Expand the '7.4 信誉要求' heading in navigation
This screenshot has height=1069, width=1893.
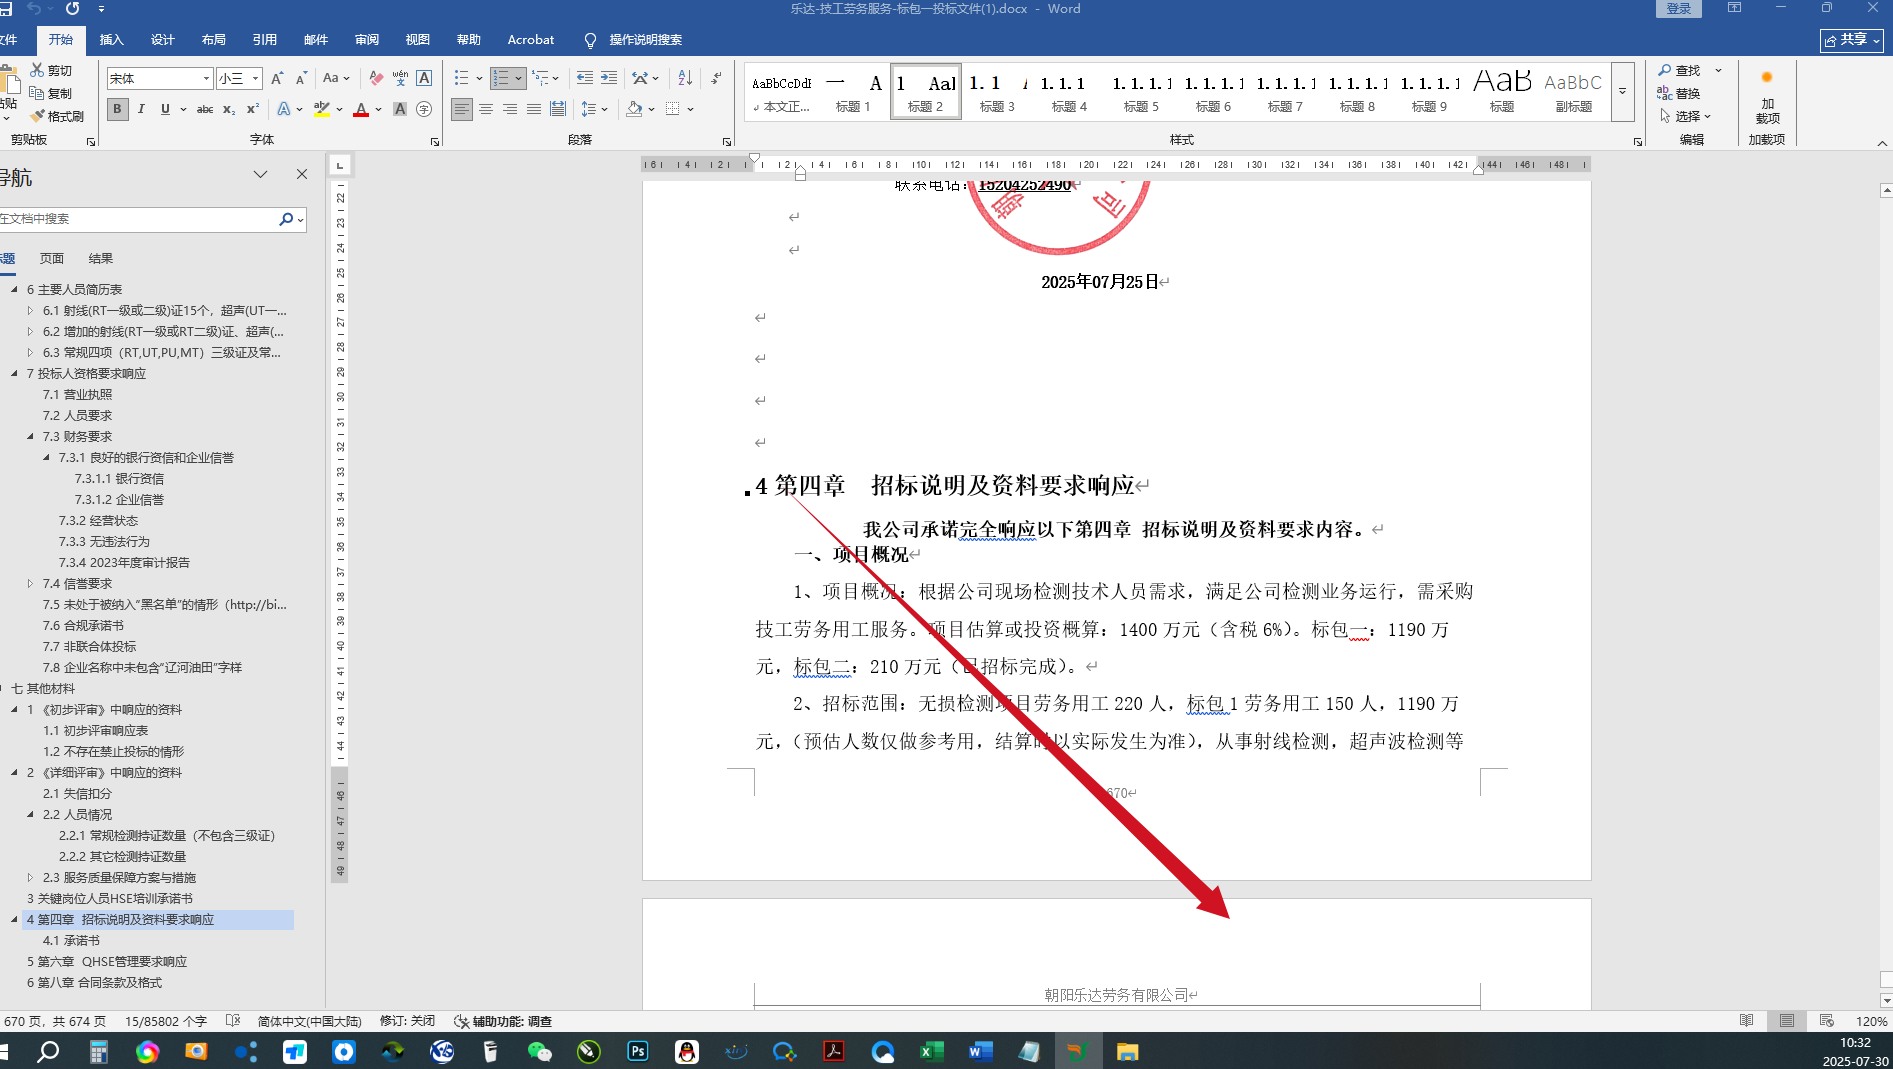pyautogui.click(x=31, y=584)
